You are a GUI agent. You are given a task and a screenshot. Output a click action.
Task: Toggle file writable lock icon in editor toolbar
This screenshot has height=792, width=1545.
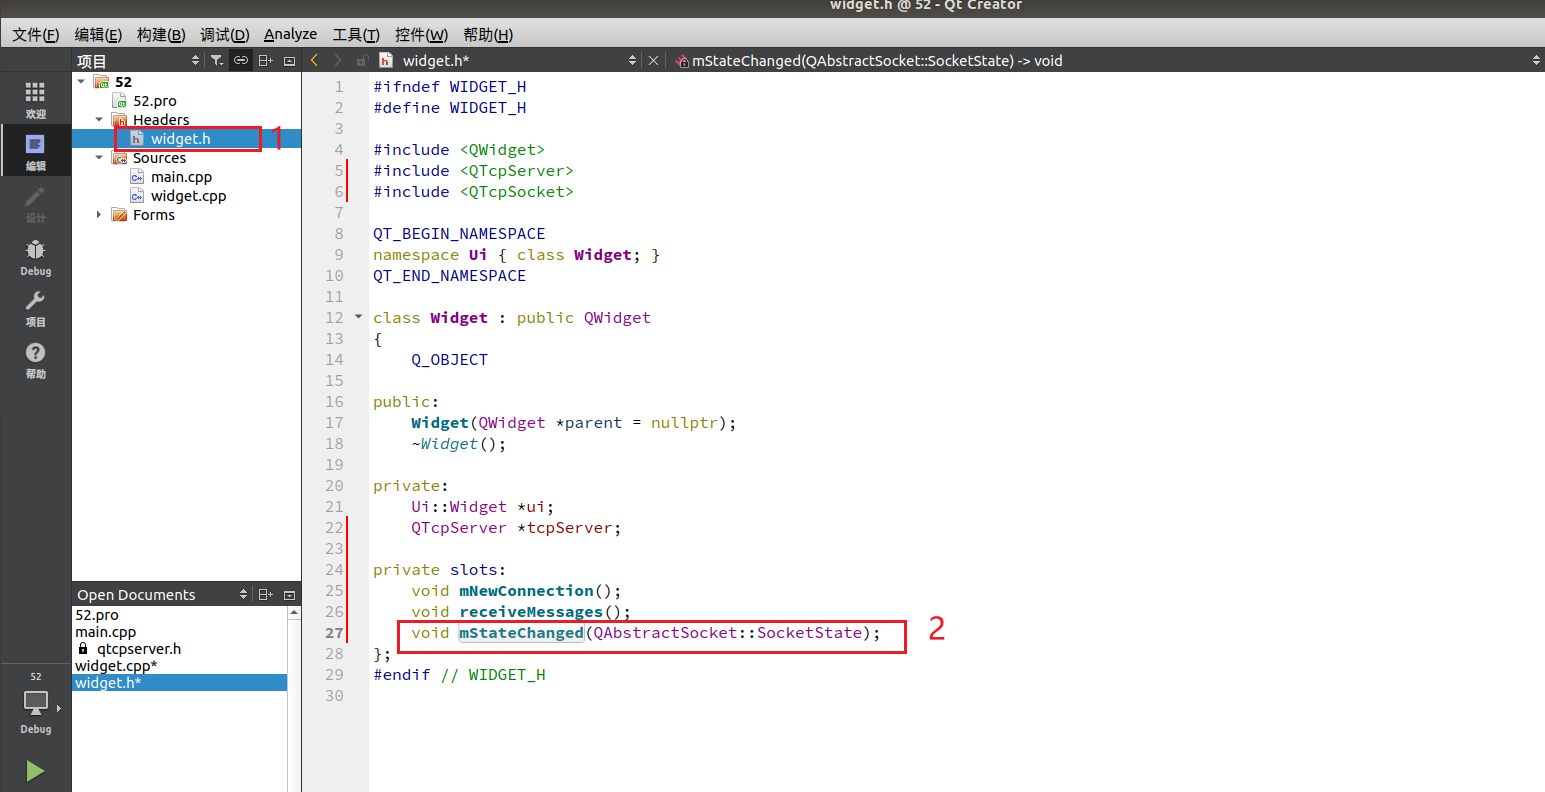pyautogui.click(x=362, y=61)
